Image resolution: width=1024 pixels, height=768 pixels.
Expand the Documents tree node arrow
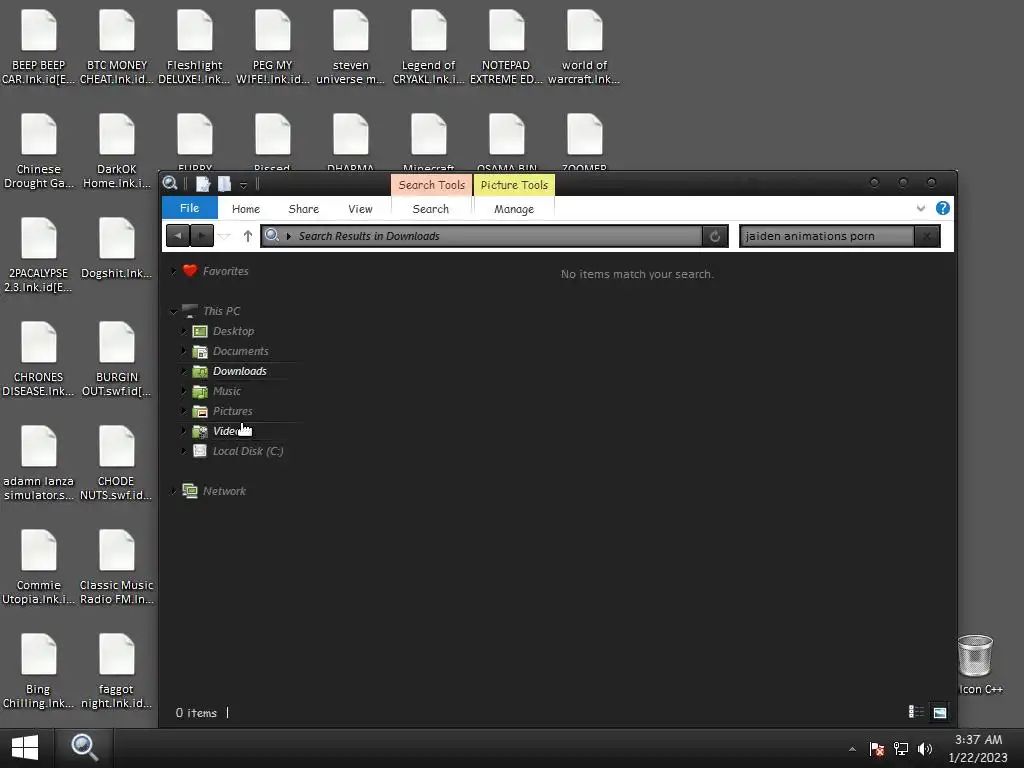click(x=184, y=351)
